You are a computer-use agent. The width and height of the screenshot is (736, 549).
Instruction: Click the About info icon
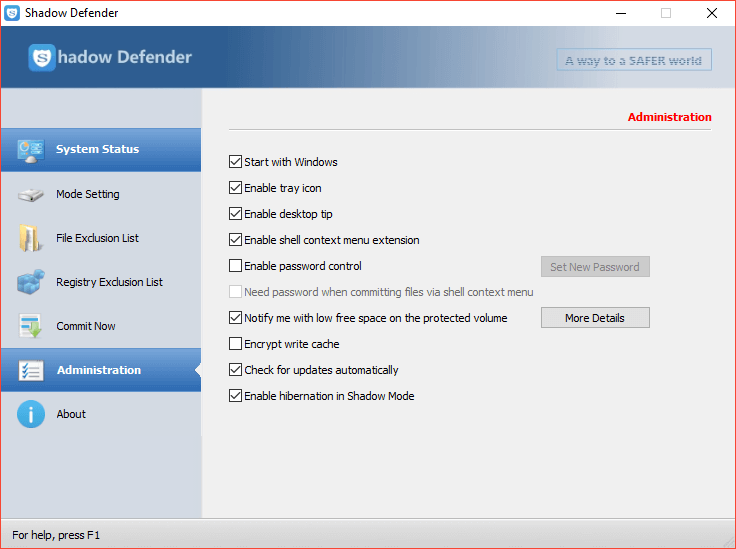[31, 414]
